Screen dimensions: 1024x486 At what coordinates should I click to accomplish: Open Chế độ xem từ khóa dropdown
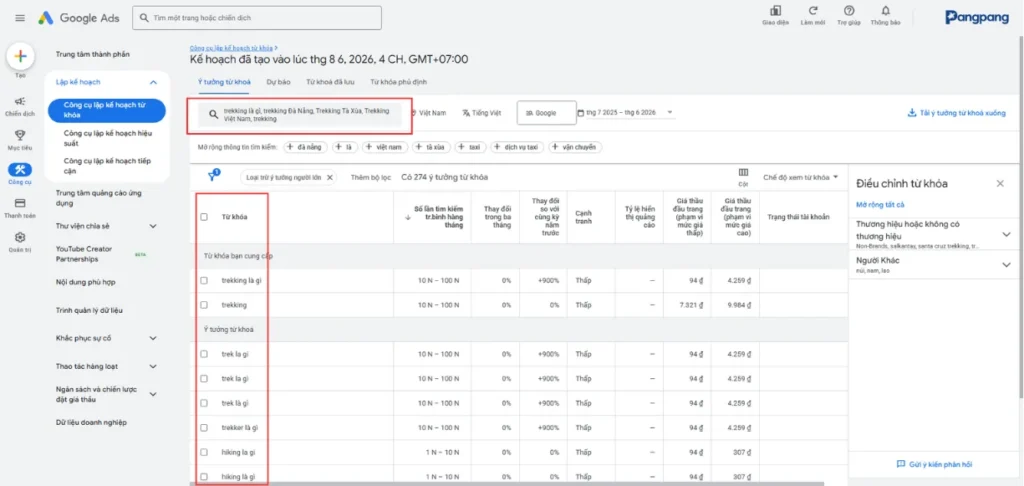coord(801,177)
